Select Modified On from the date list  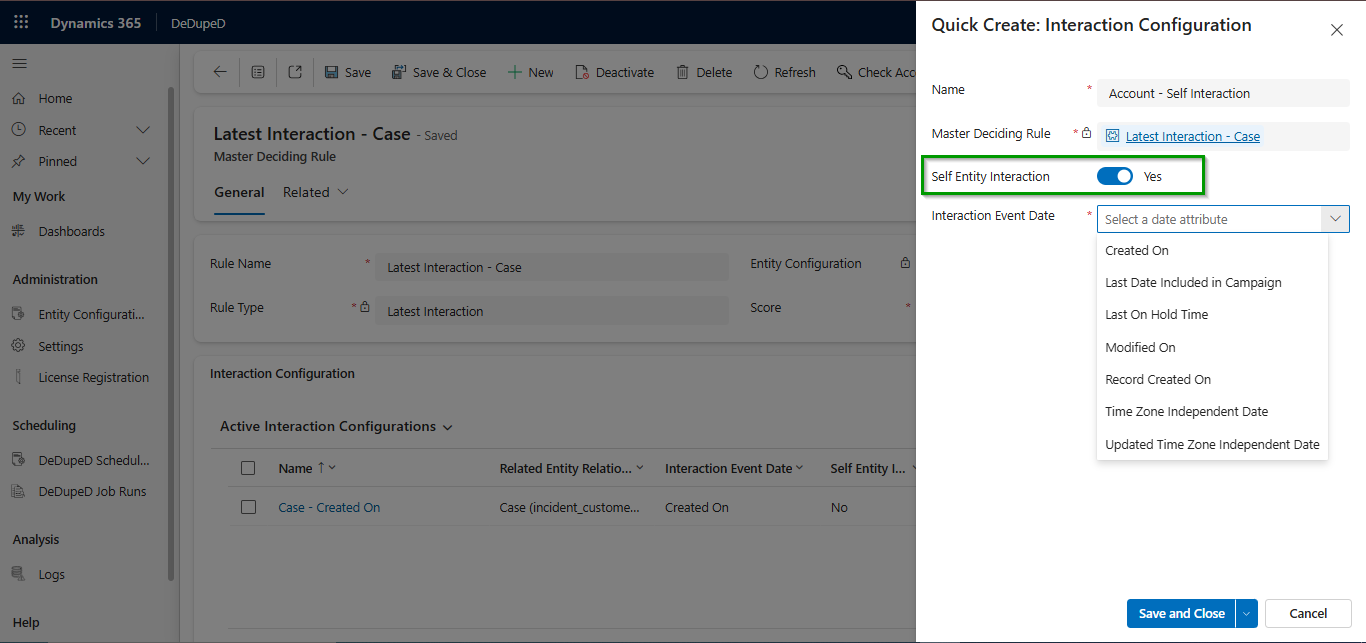click(1140, 347)
